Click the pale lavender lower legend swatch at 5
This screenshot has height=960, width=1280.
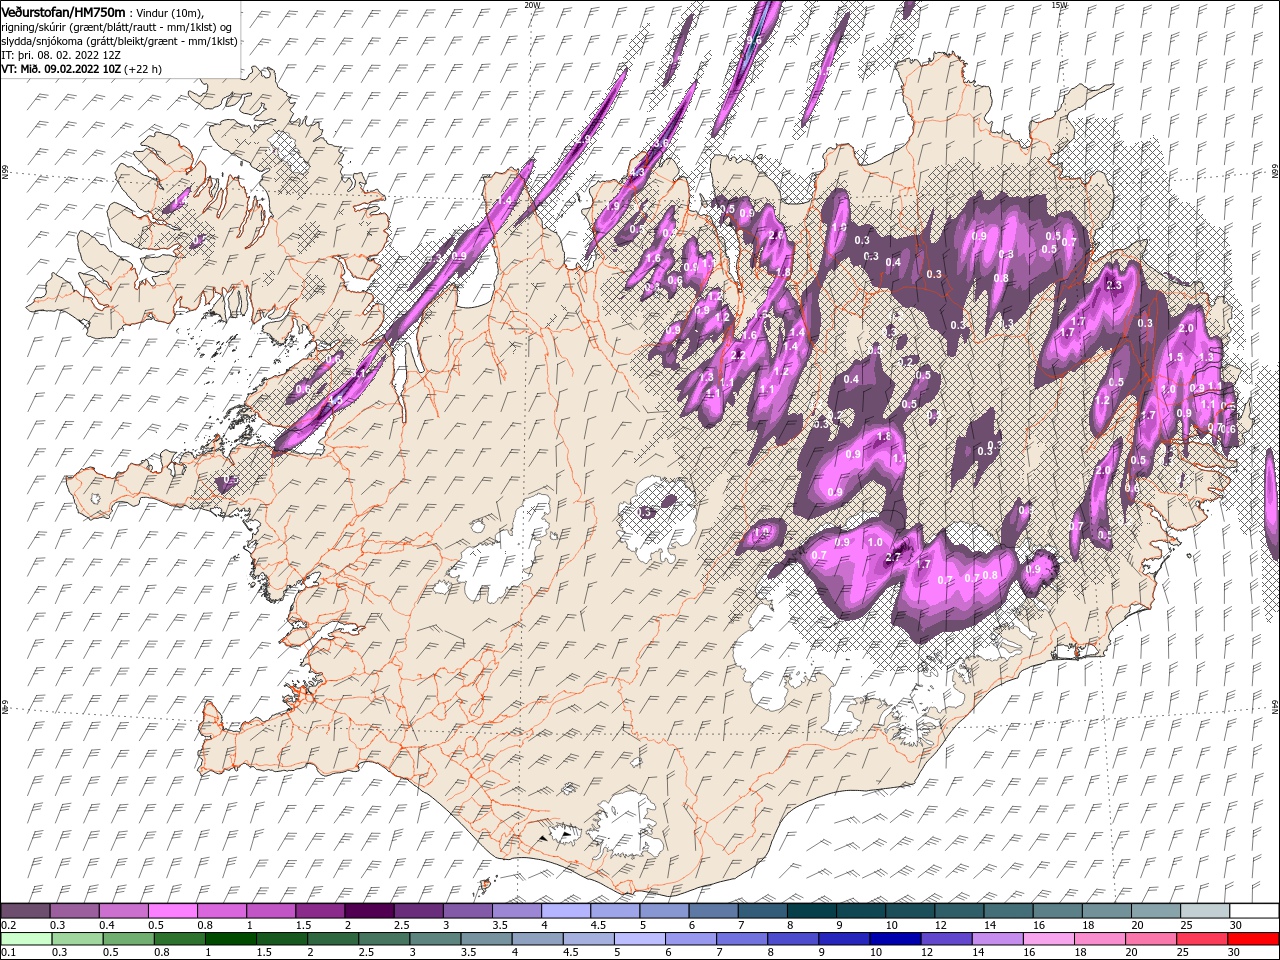click(x=640, y=939)
